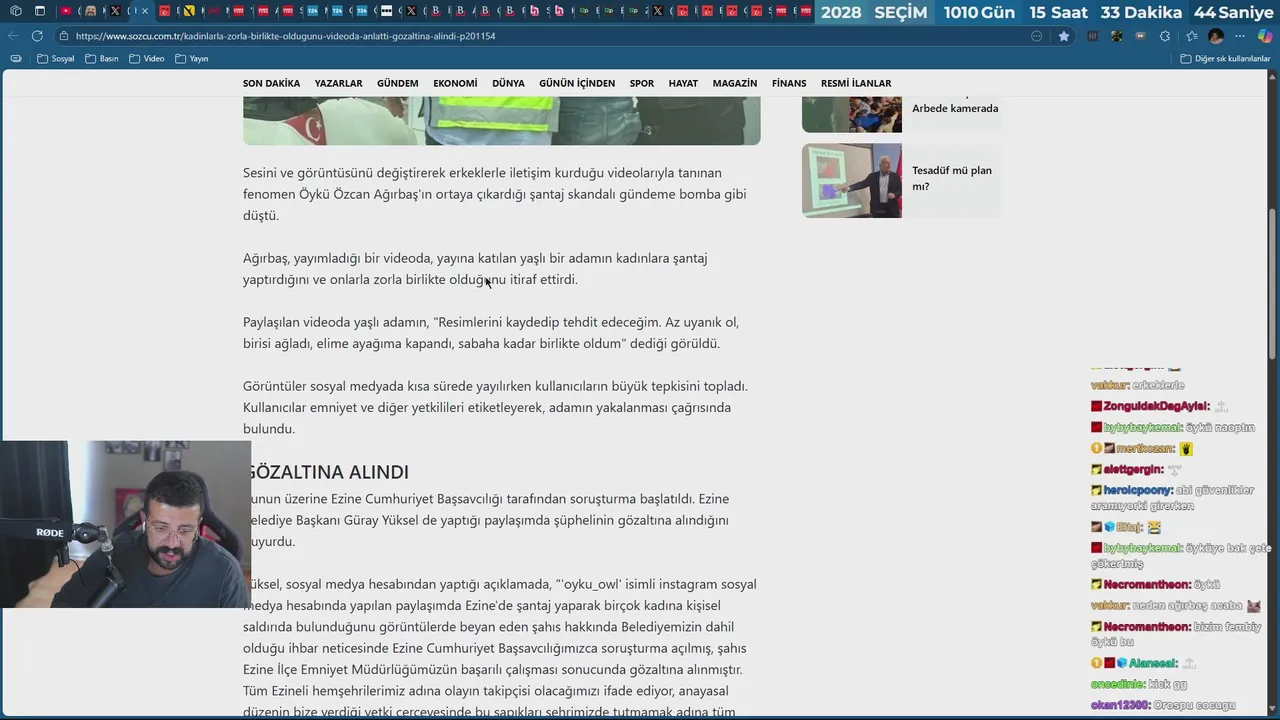Screen dimensions: 1280x720
Task: View site information via lock icon
Action: [x=63, y=36]
